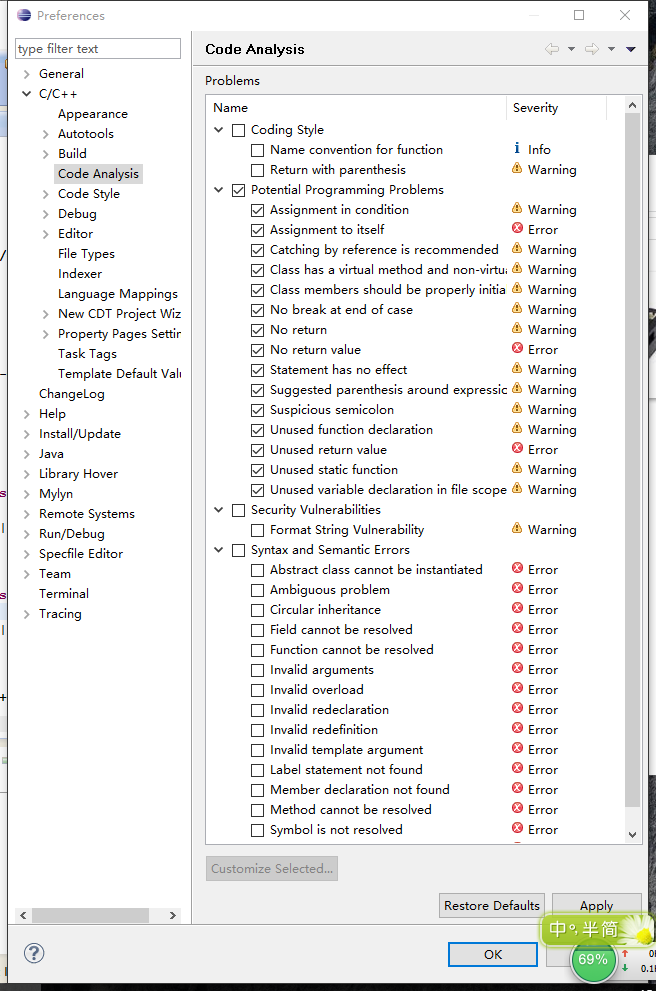656x991 pixels.
Task: Uncheck Assignment in condition
Action: pos(257,210)
